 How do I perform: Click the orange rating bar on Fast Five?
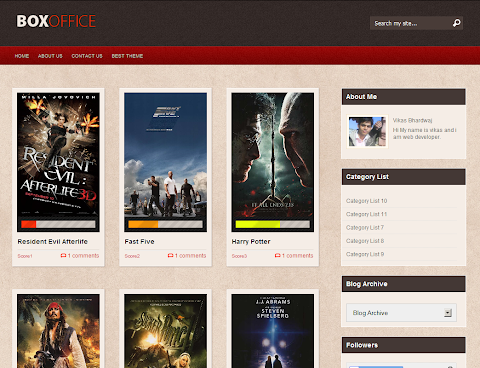point(143,224)
